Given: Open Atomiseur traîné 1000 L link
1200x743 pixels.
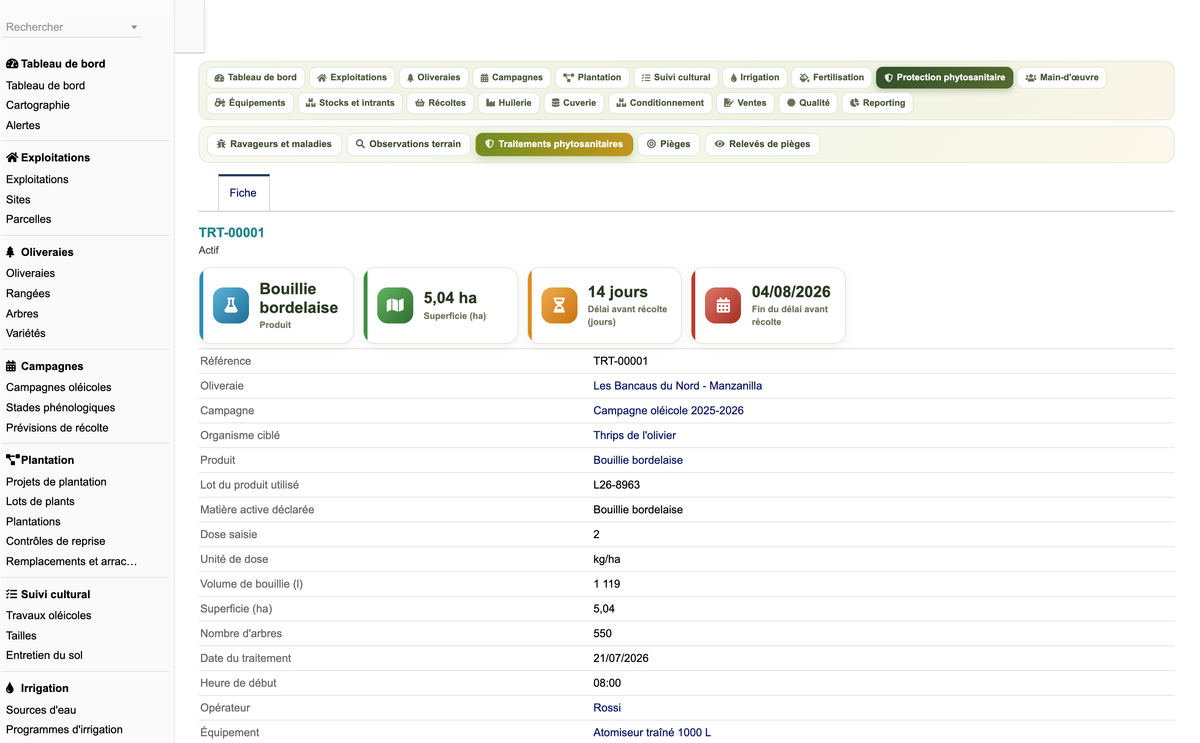Looking at the screenshot, I should (x=652, y=733).
